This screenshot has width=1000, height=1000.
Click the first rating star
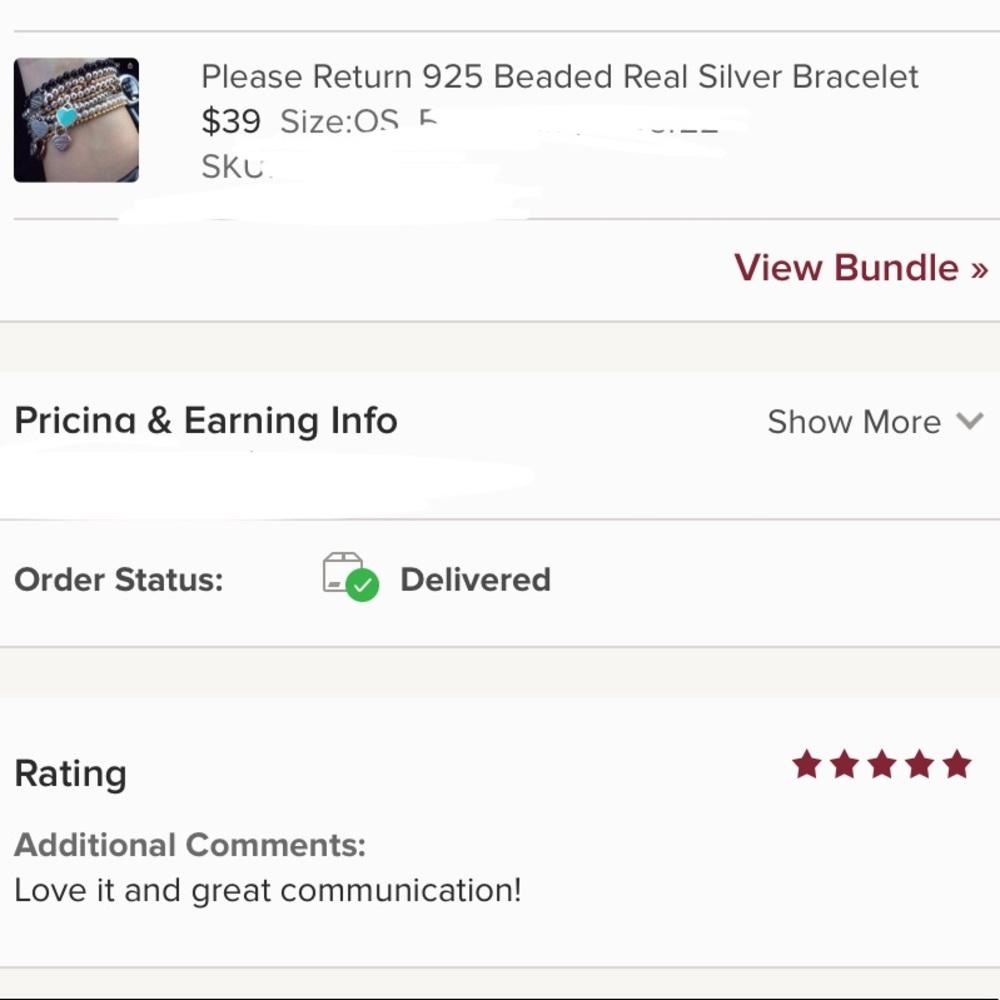point(806,764)
